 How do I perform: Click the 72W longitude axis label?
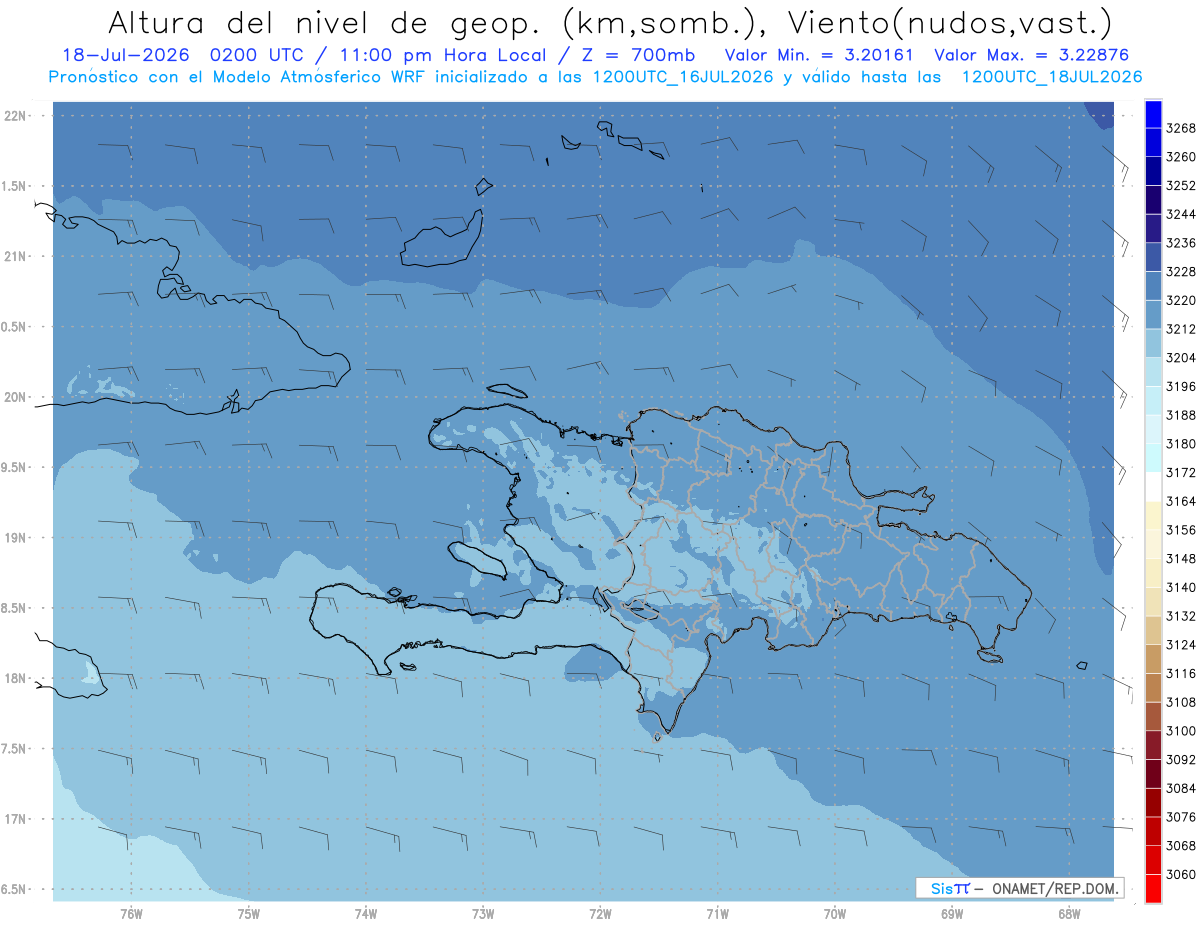pos(600,914)
